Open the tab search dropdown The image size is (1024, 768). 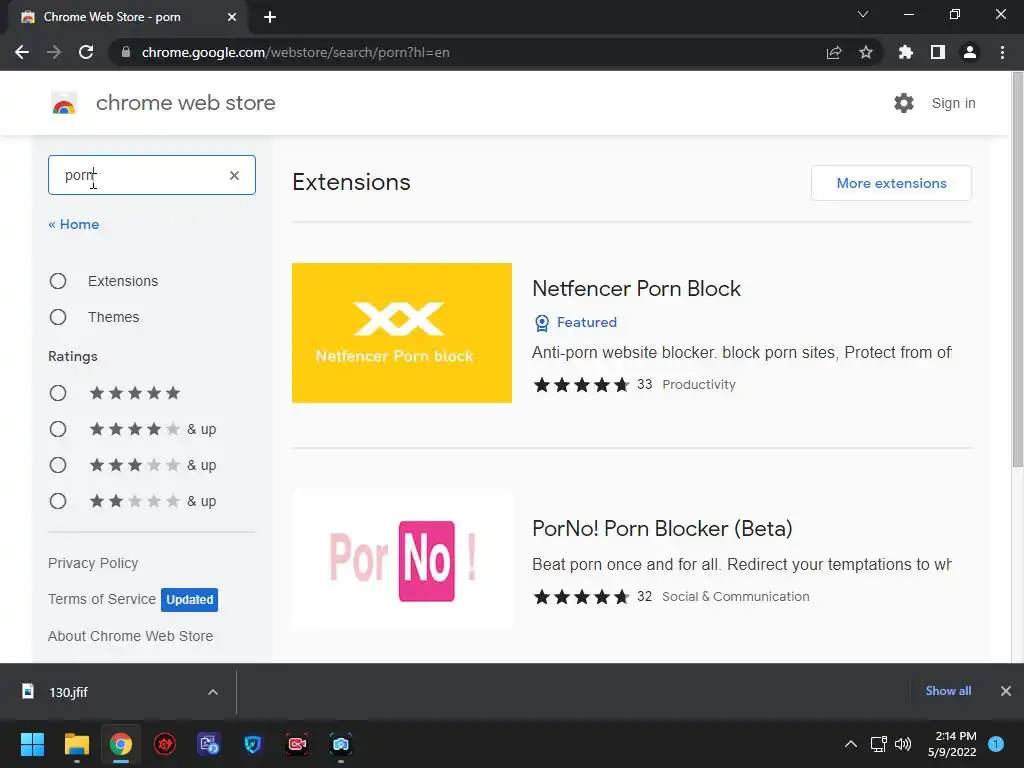863,14
